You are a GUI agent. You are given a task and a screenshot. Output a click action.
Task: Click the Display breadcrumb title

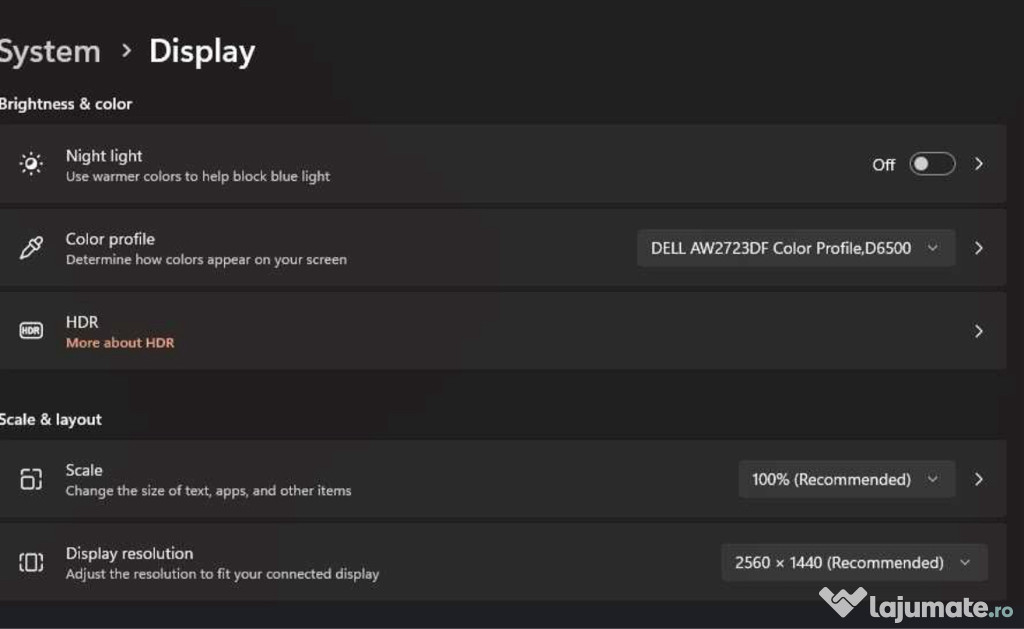tap(202, 52)
